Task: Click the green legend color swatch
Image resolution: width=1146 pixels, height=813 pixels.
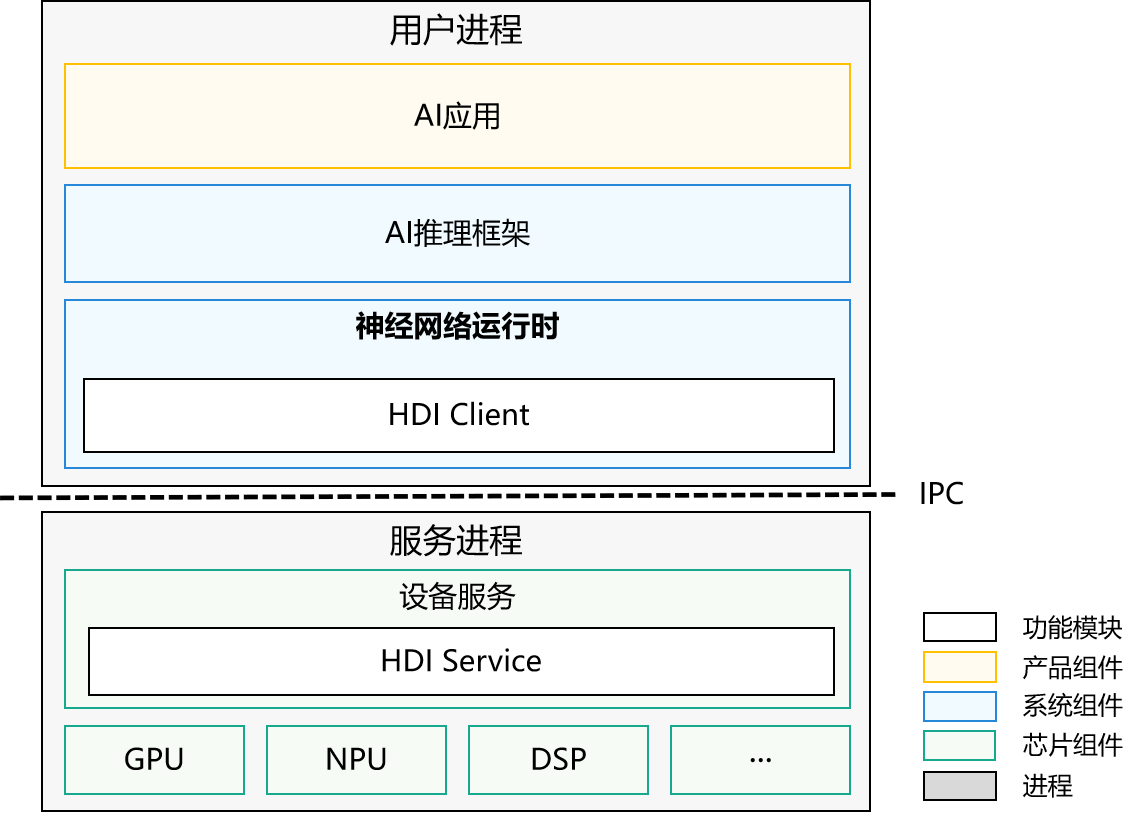Action: [959, 746]
